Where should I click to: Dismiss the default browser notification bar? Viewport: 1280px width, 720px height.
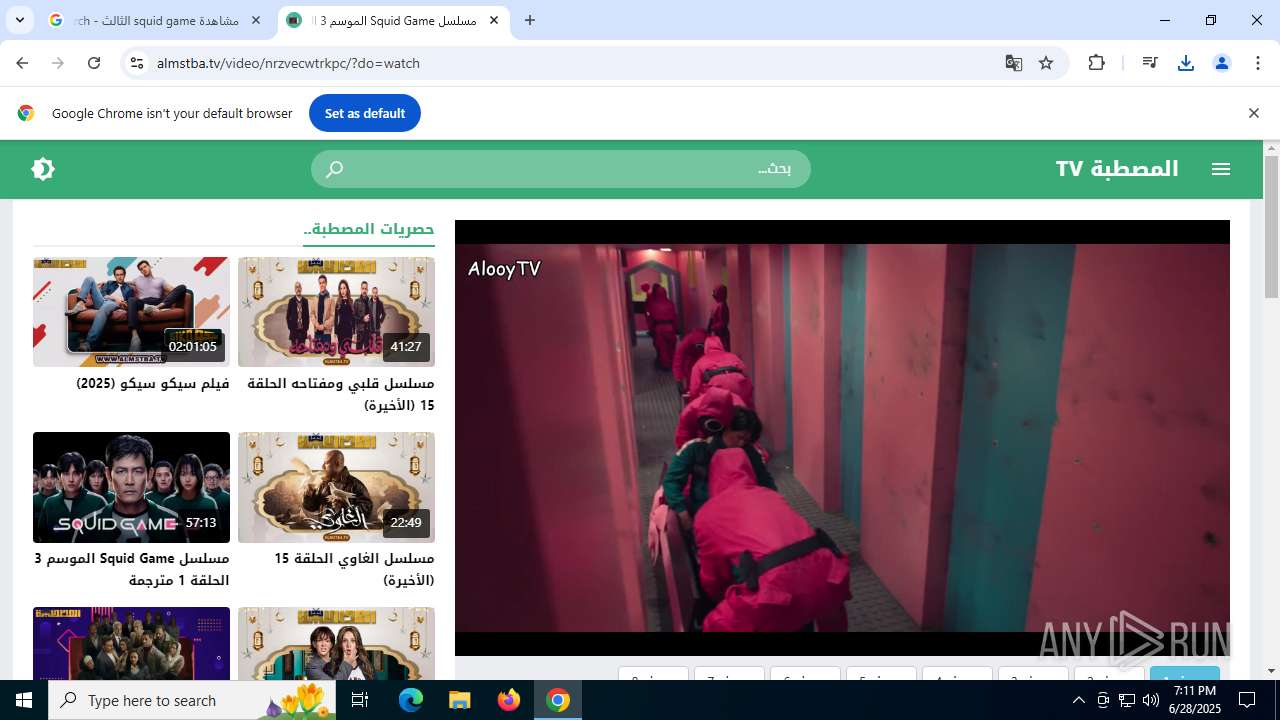[1253, 113]
